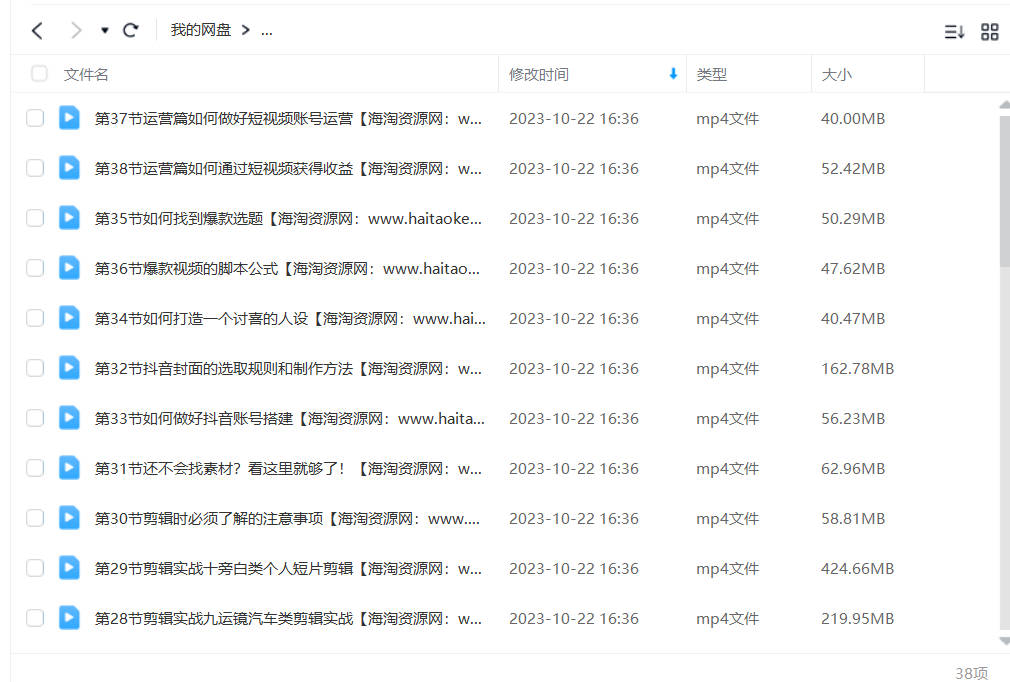Open the navigation history dropdown triangle
The image size is (1010, 682).
[104, 30]
